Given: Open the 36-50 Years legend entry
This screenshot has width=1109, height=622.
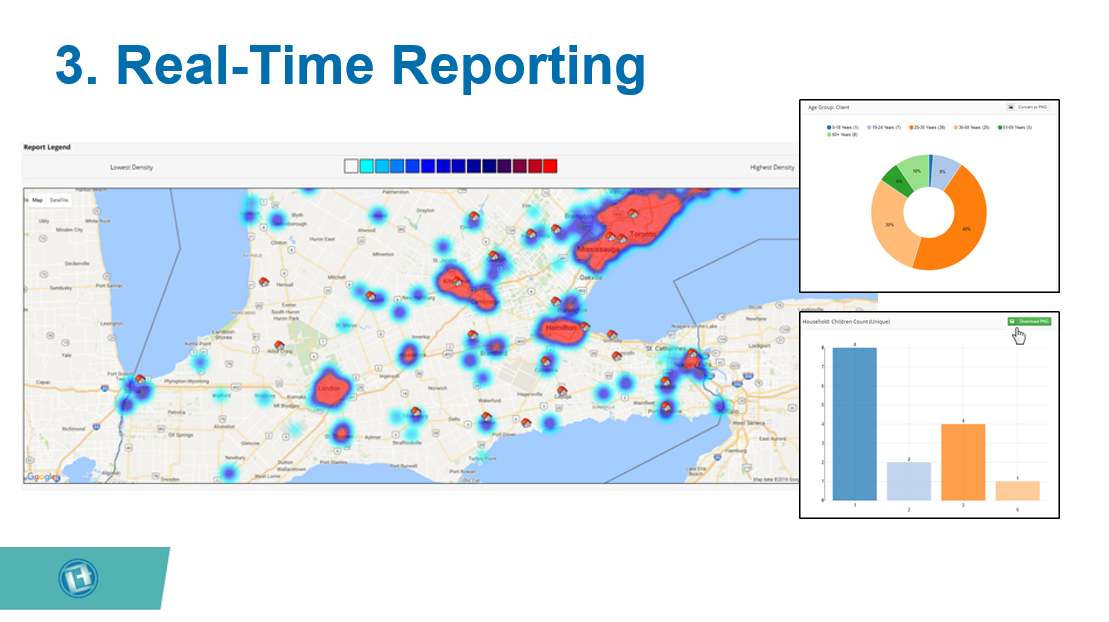Looking at the screenshot, I should (x=971, y=127).
